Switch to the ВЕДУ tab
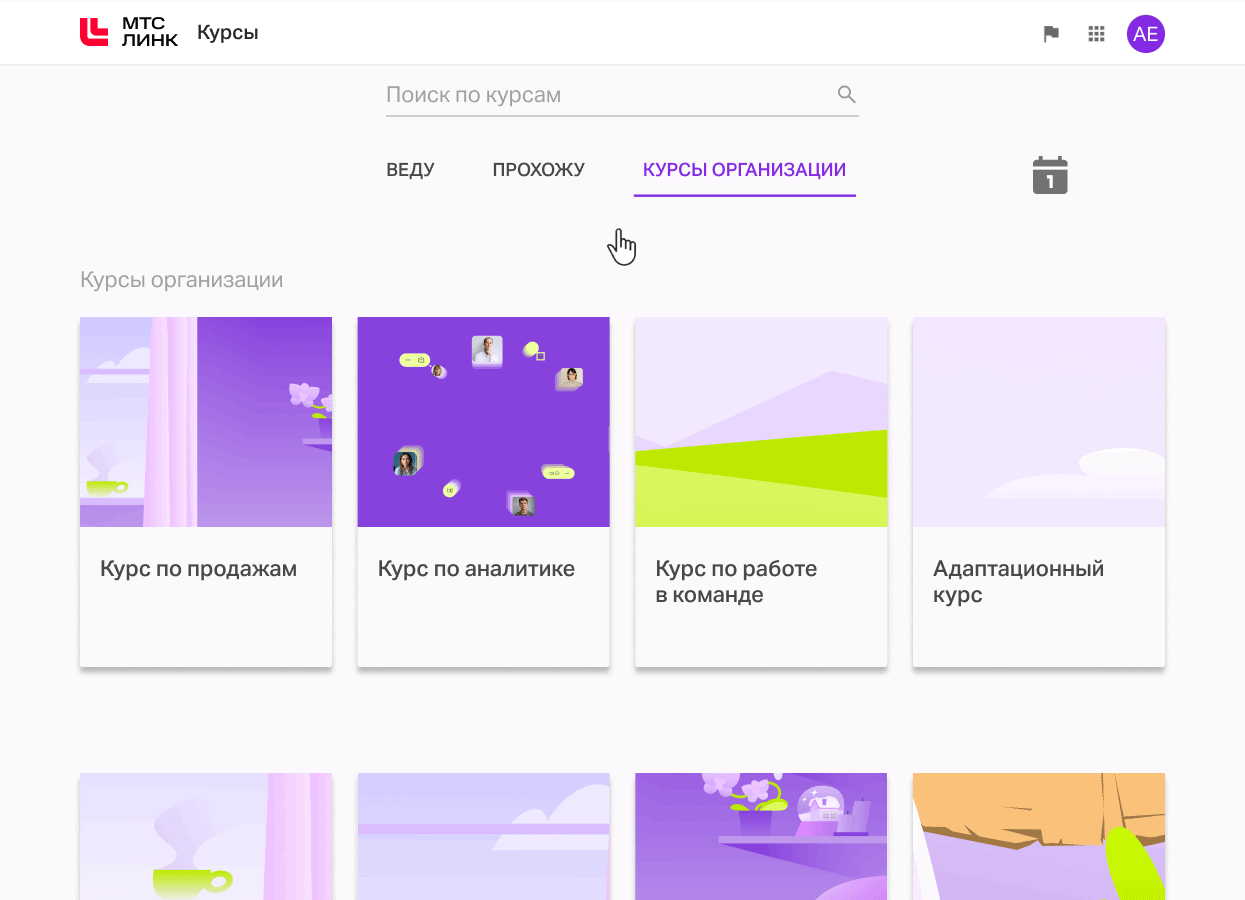The width and height of the screenshot is (1245, 900). tap(410, 170)
